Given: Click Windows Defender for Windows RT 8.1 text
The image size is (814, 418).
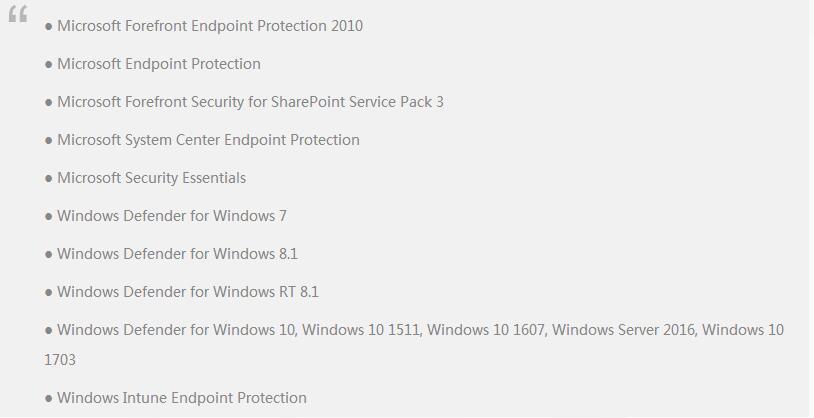Looking at the screenshot, I should (x=188, y=292).
